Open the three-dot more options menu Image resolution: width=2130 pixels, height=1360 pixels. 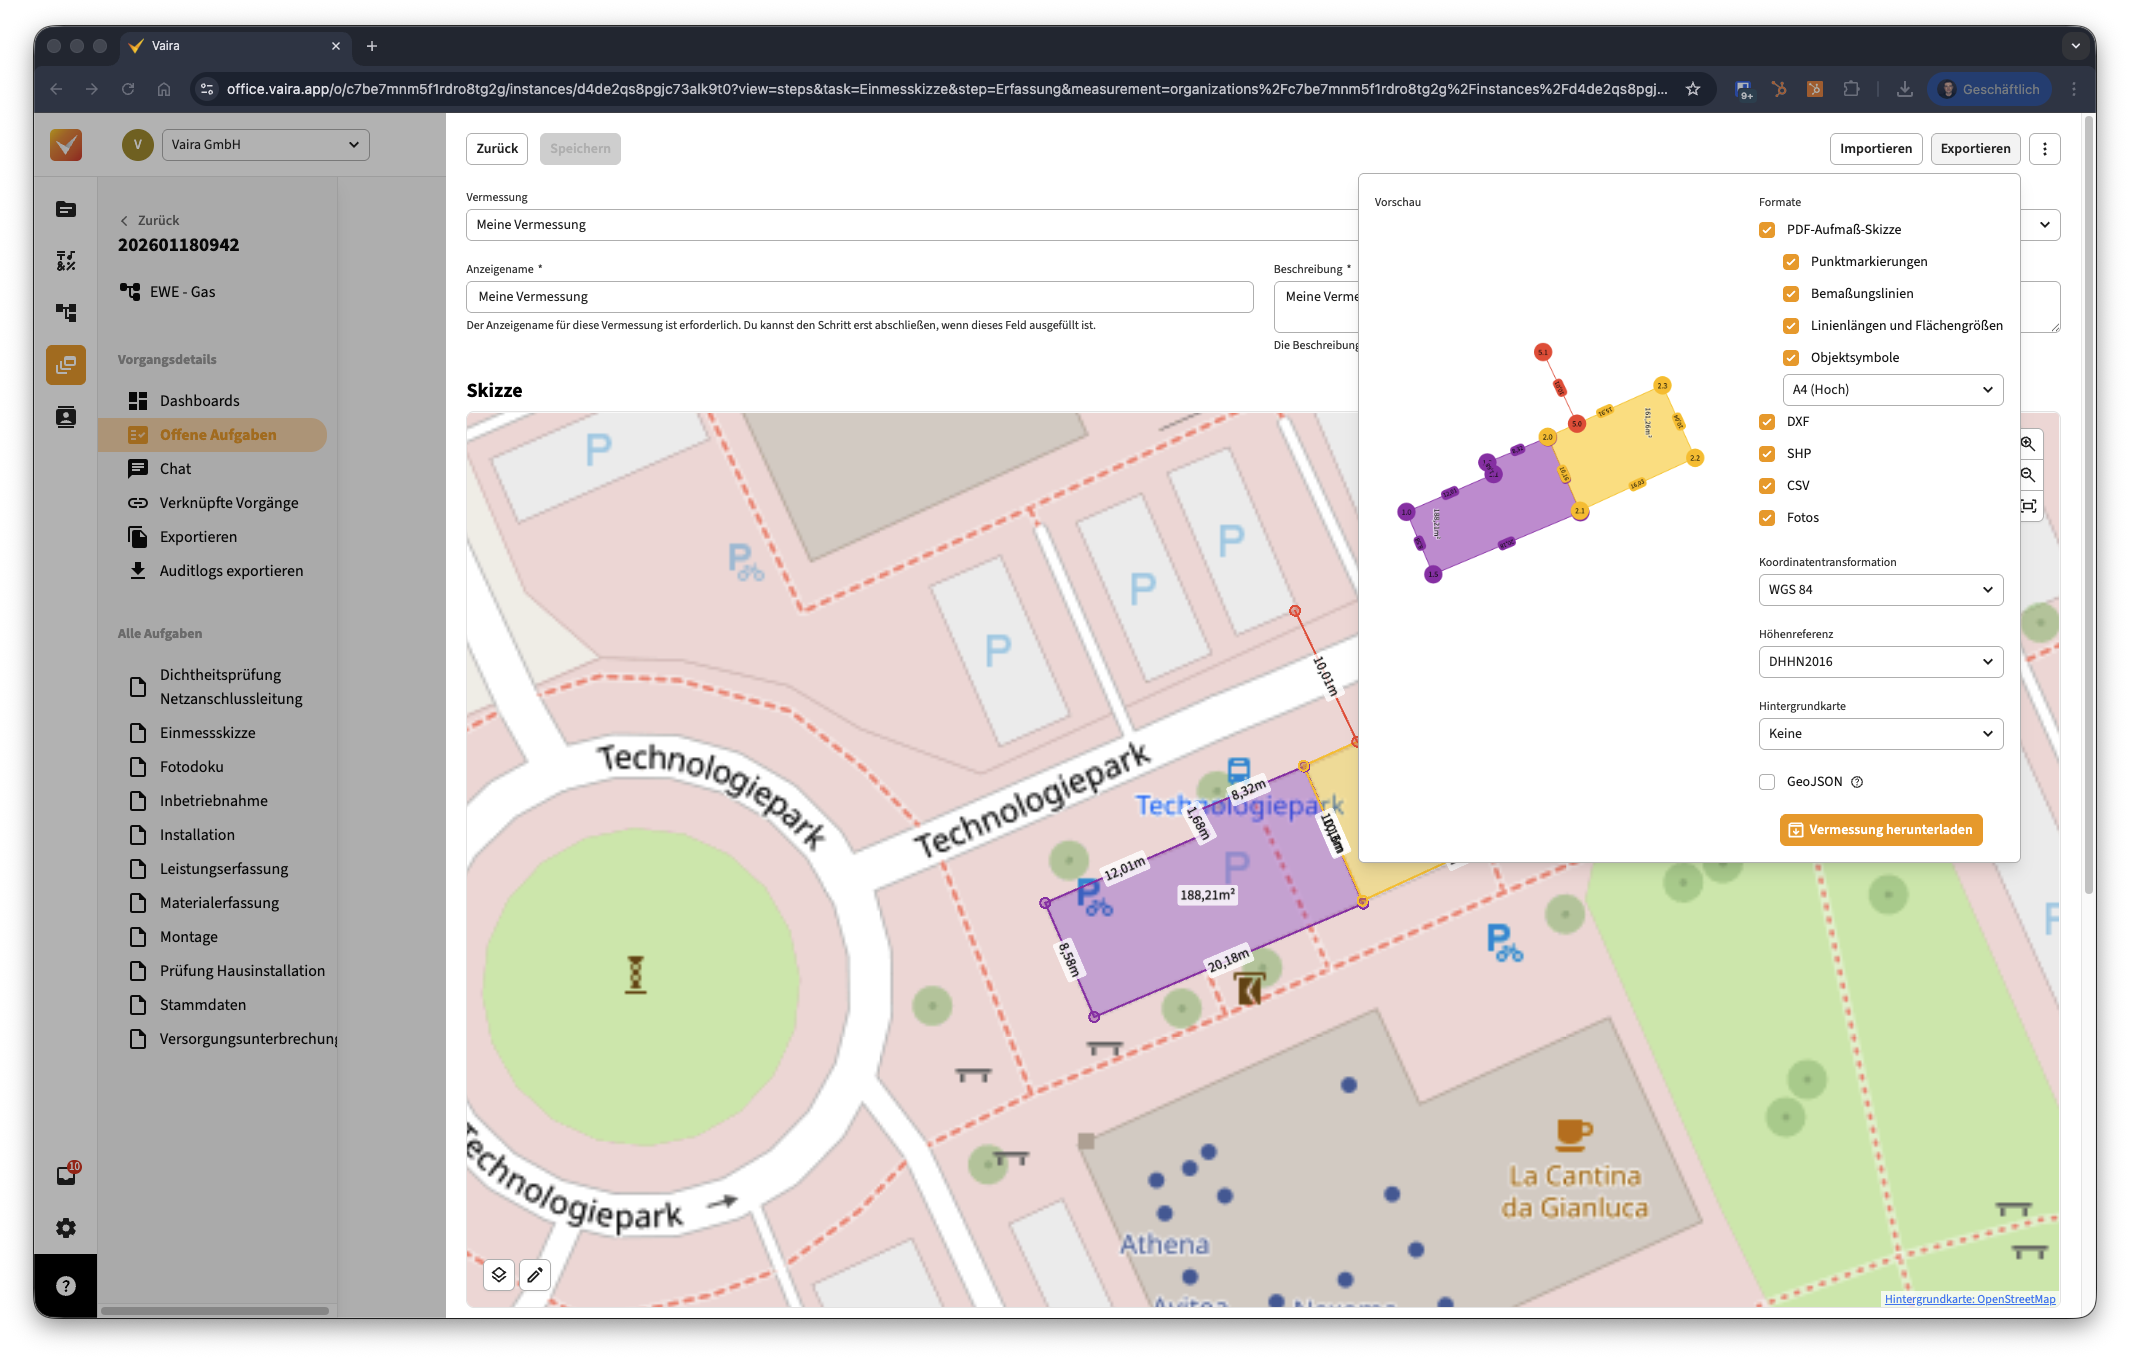pyautogui.click(x=2045, y=149)
